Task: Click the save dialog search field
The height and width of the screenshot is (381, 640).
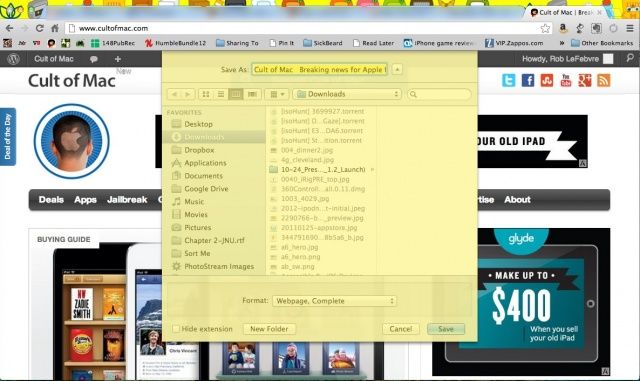Action: [x=439, y=94]
